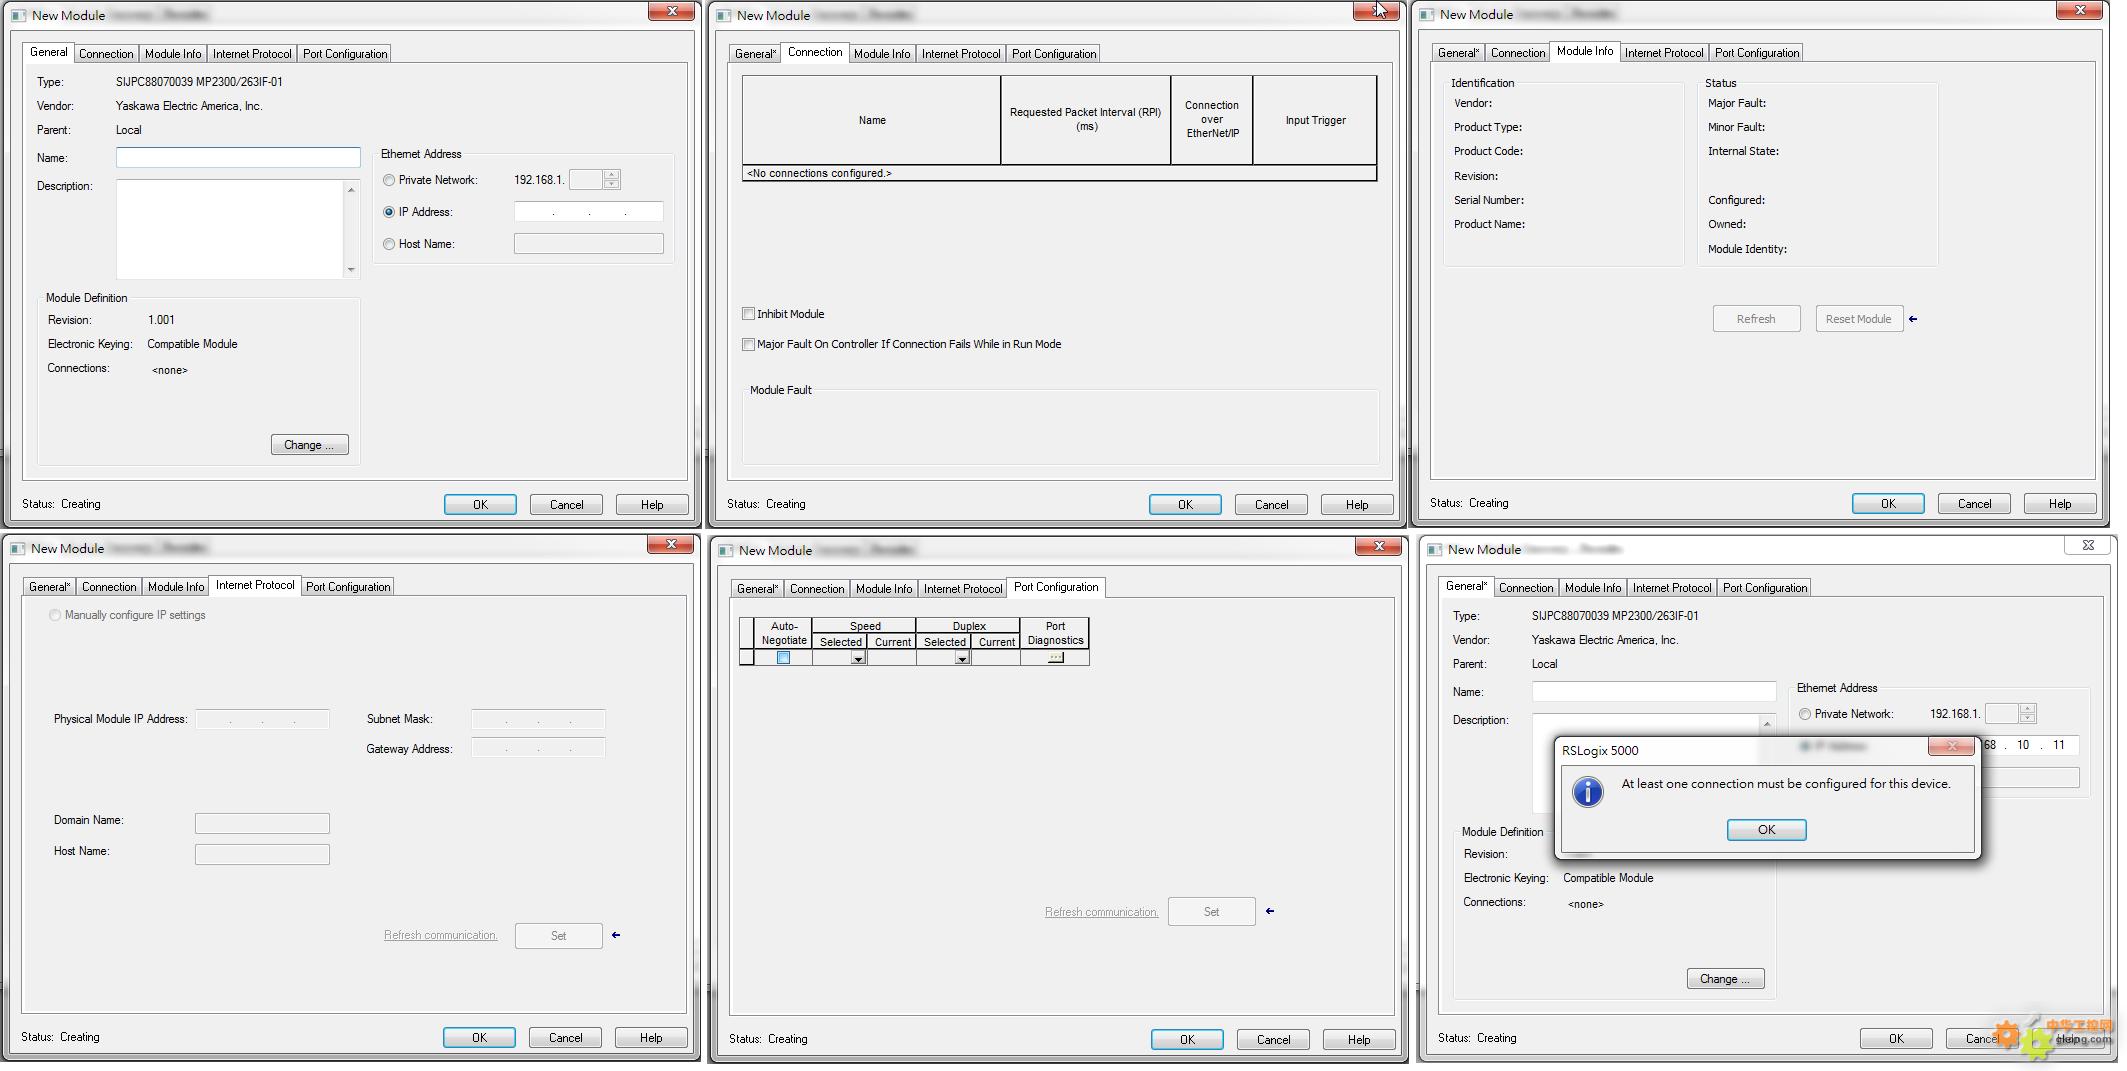Click OK in the RSLogix 5000 message dialog
The height and width of the screenshot is (1071, 2127).
pyautogui.click(x=1766, y=830)
